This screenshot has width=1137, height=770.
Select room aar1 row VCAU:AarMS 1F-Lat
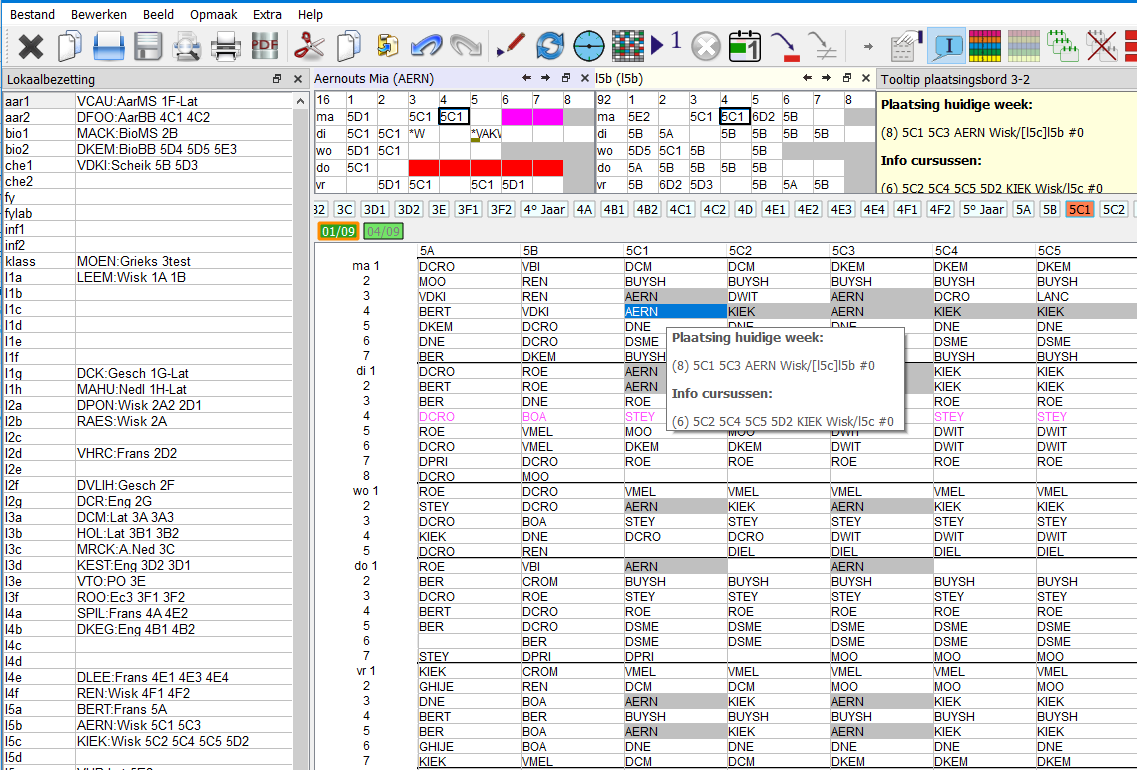tap(148, 102)
